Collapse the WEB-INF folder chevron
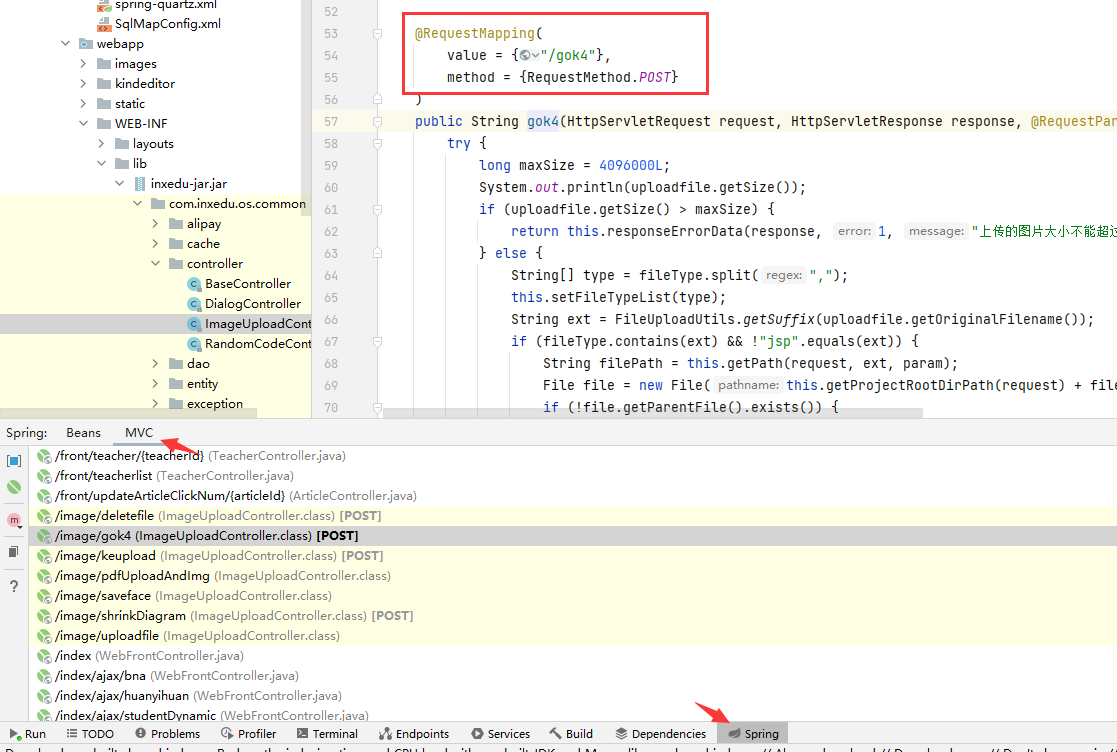The image size is (1117, 752). coord(83,124)
